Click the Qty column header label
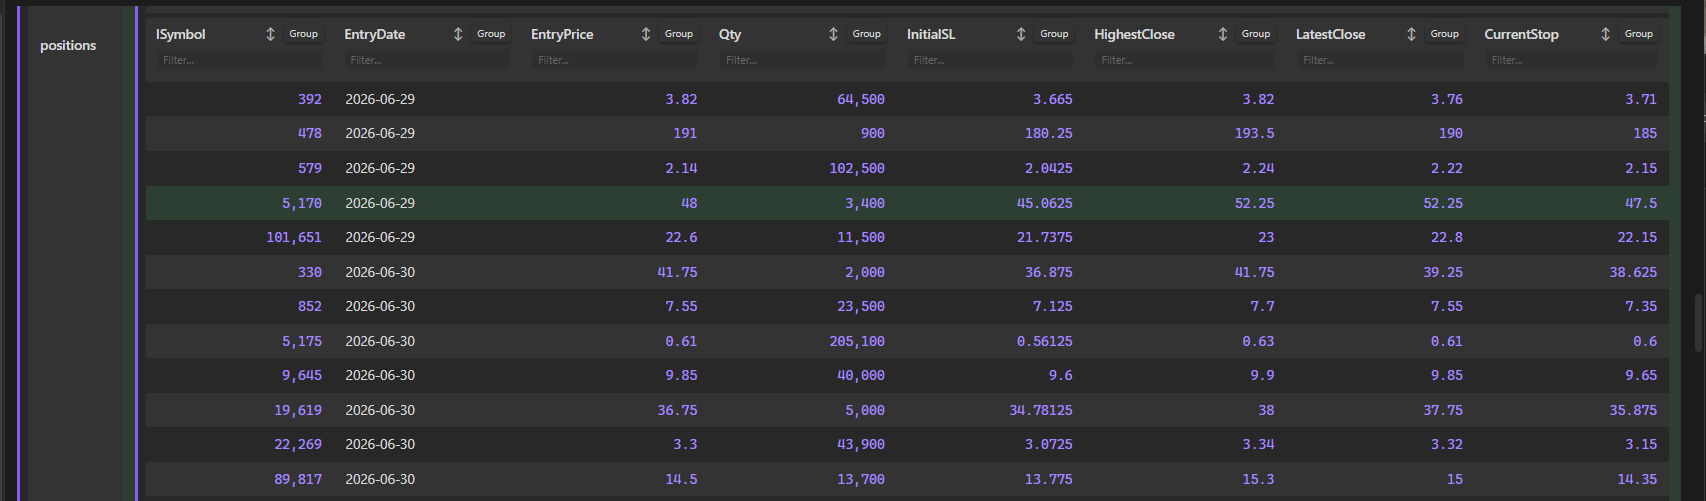The height and width of the screenshot is (501, 1706). (730, 34)
